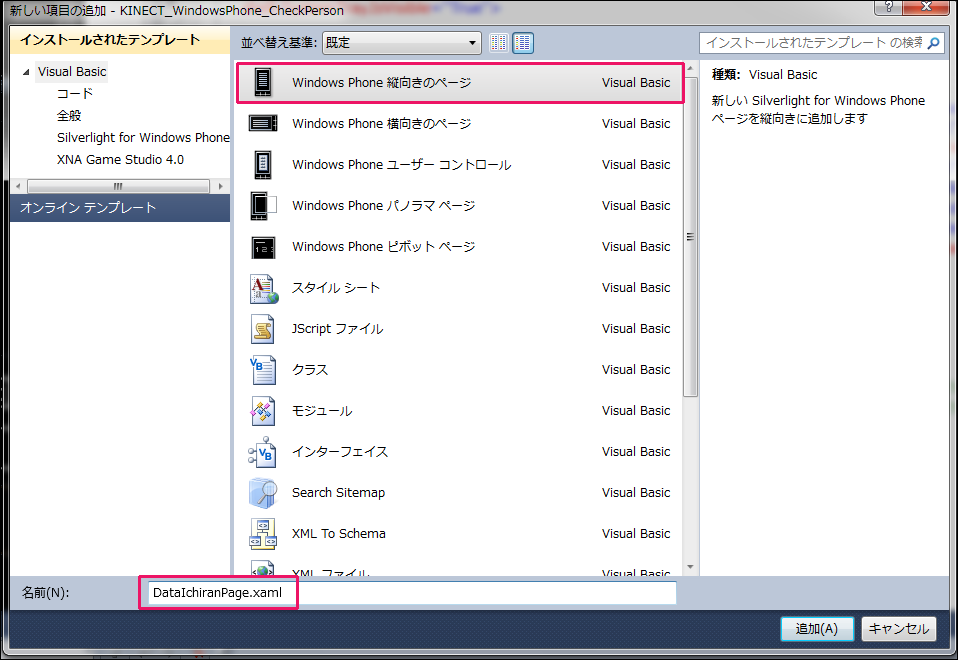Select the Windows Phone 横向きのページ label

coord(382,124)
